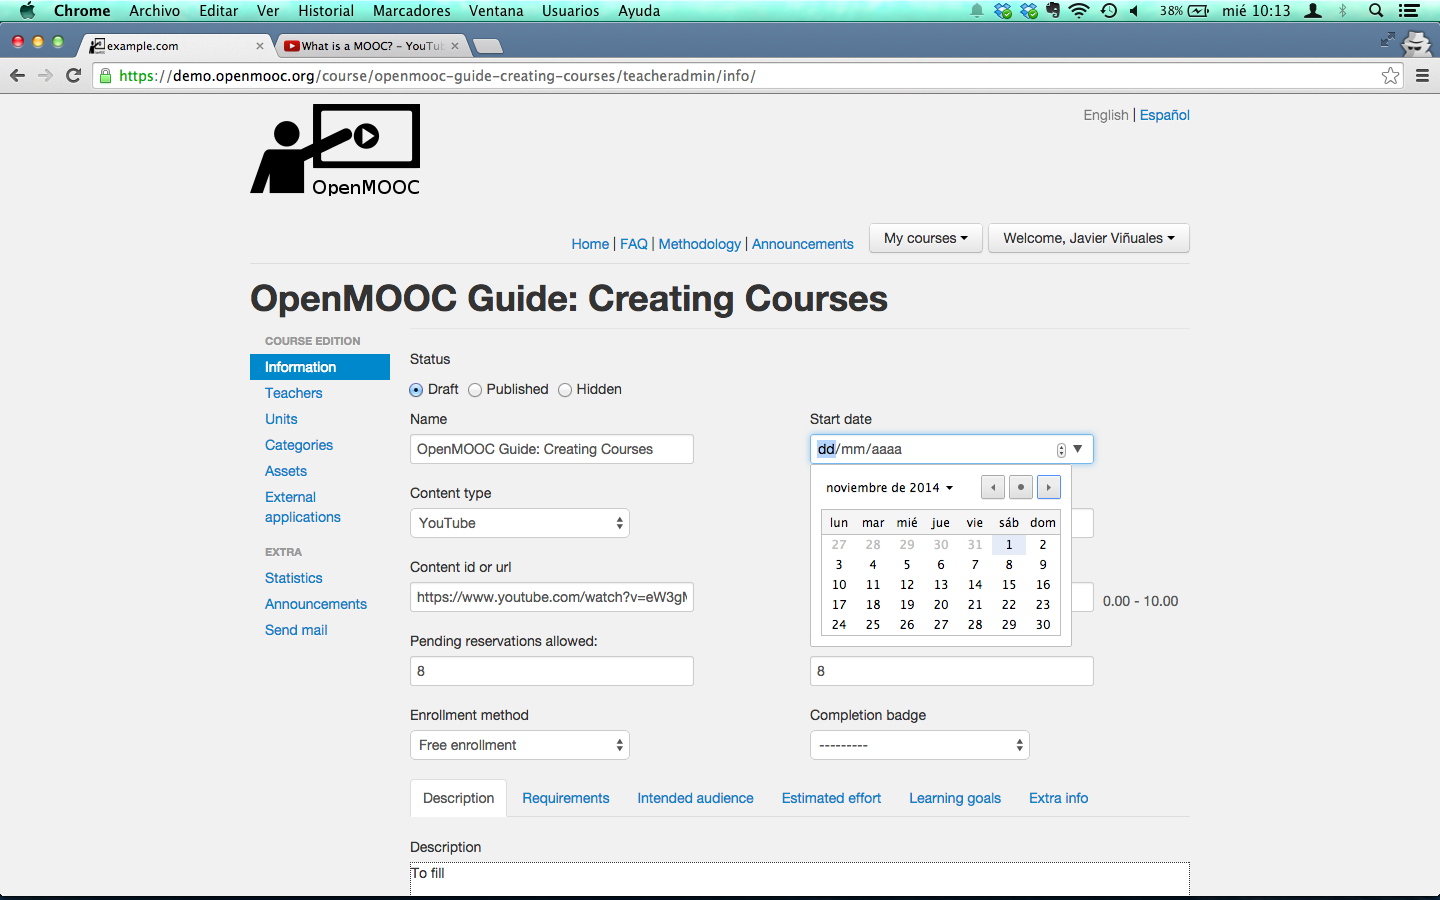Click start date spinner stepper
Screen dimensions: 1440x900
click(x=1061, y=450)
